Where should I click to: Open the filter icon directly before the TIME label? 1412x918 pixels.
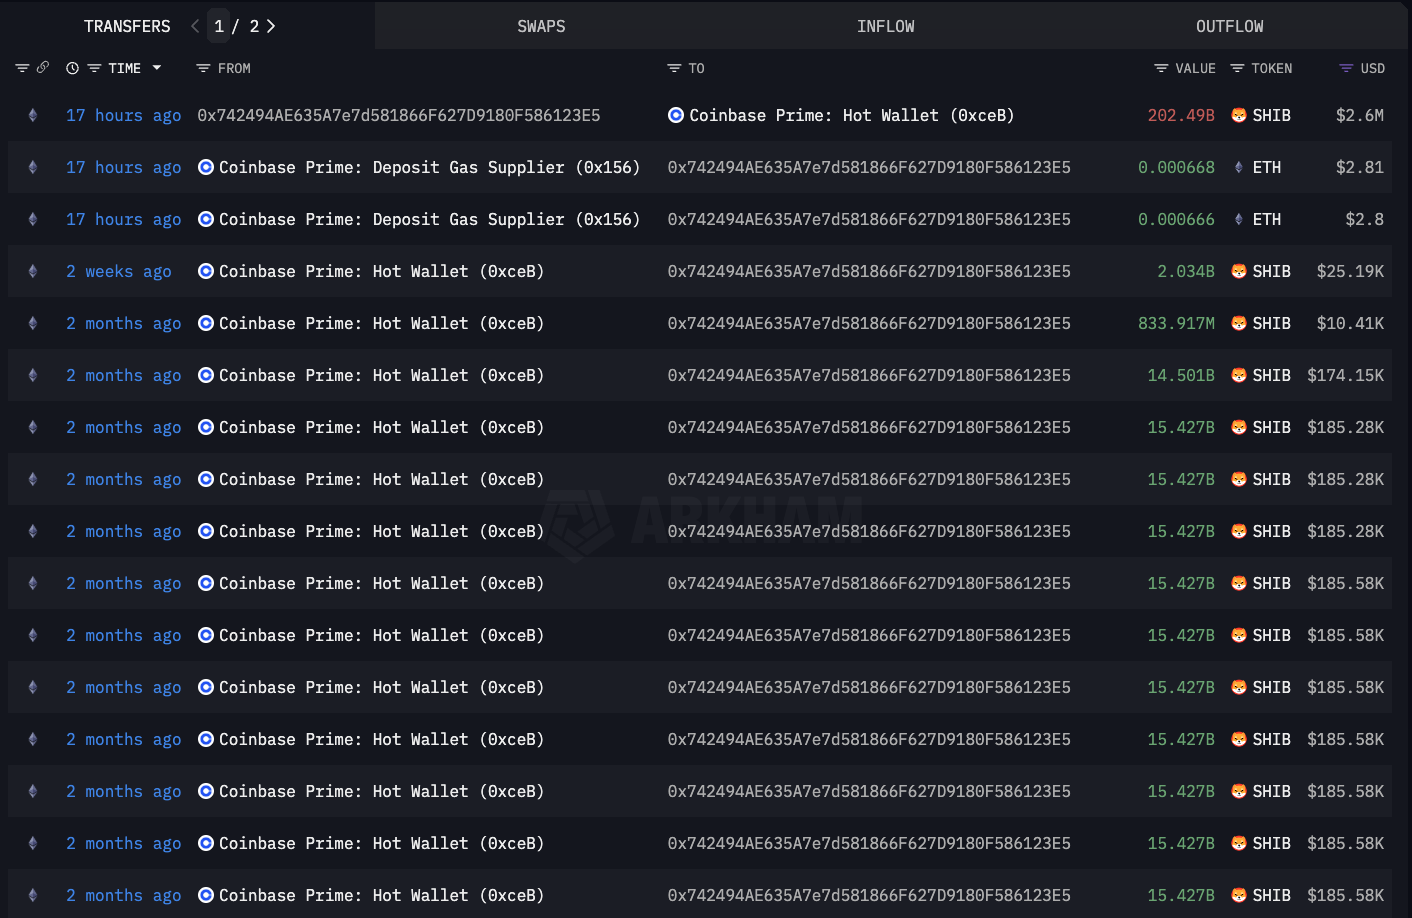tap(94, 68)
